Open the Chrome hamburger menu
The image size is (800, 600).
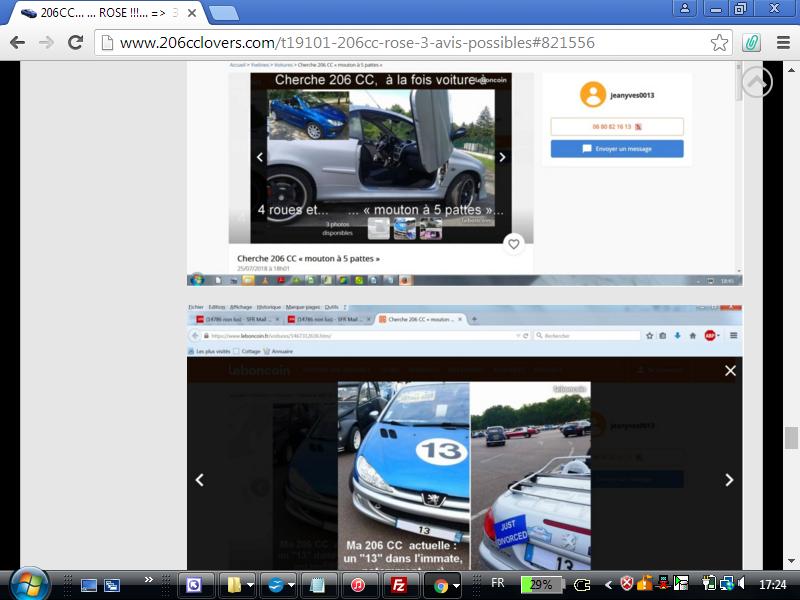[x=783, y=42]
